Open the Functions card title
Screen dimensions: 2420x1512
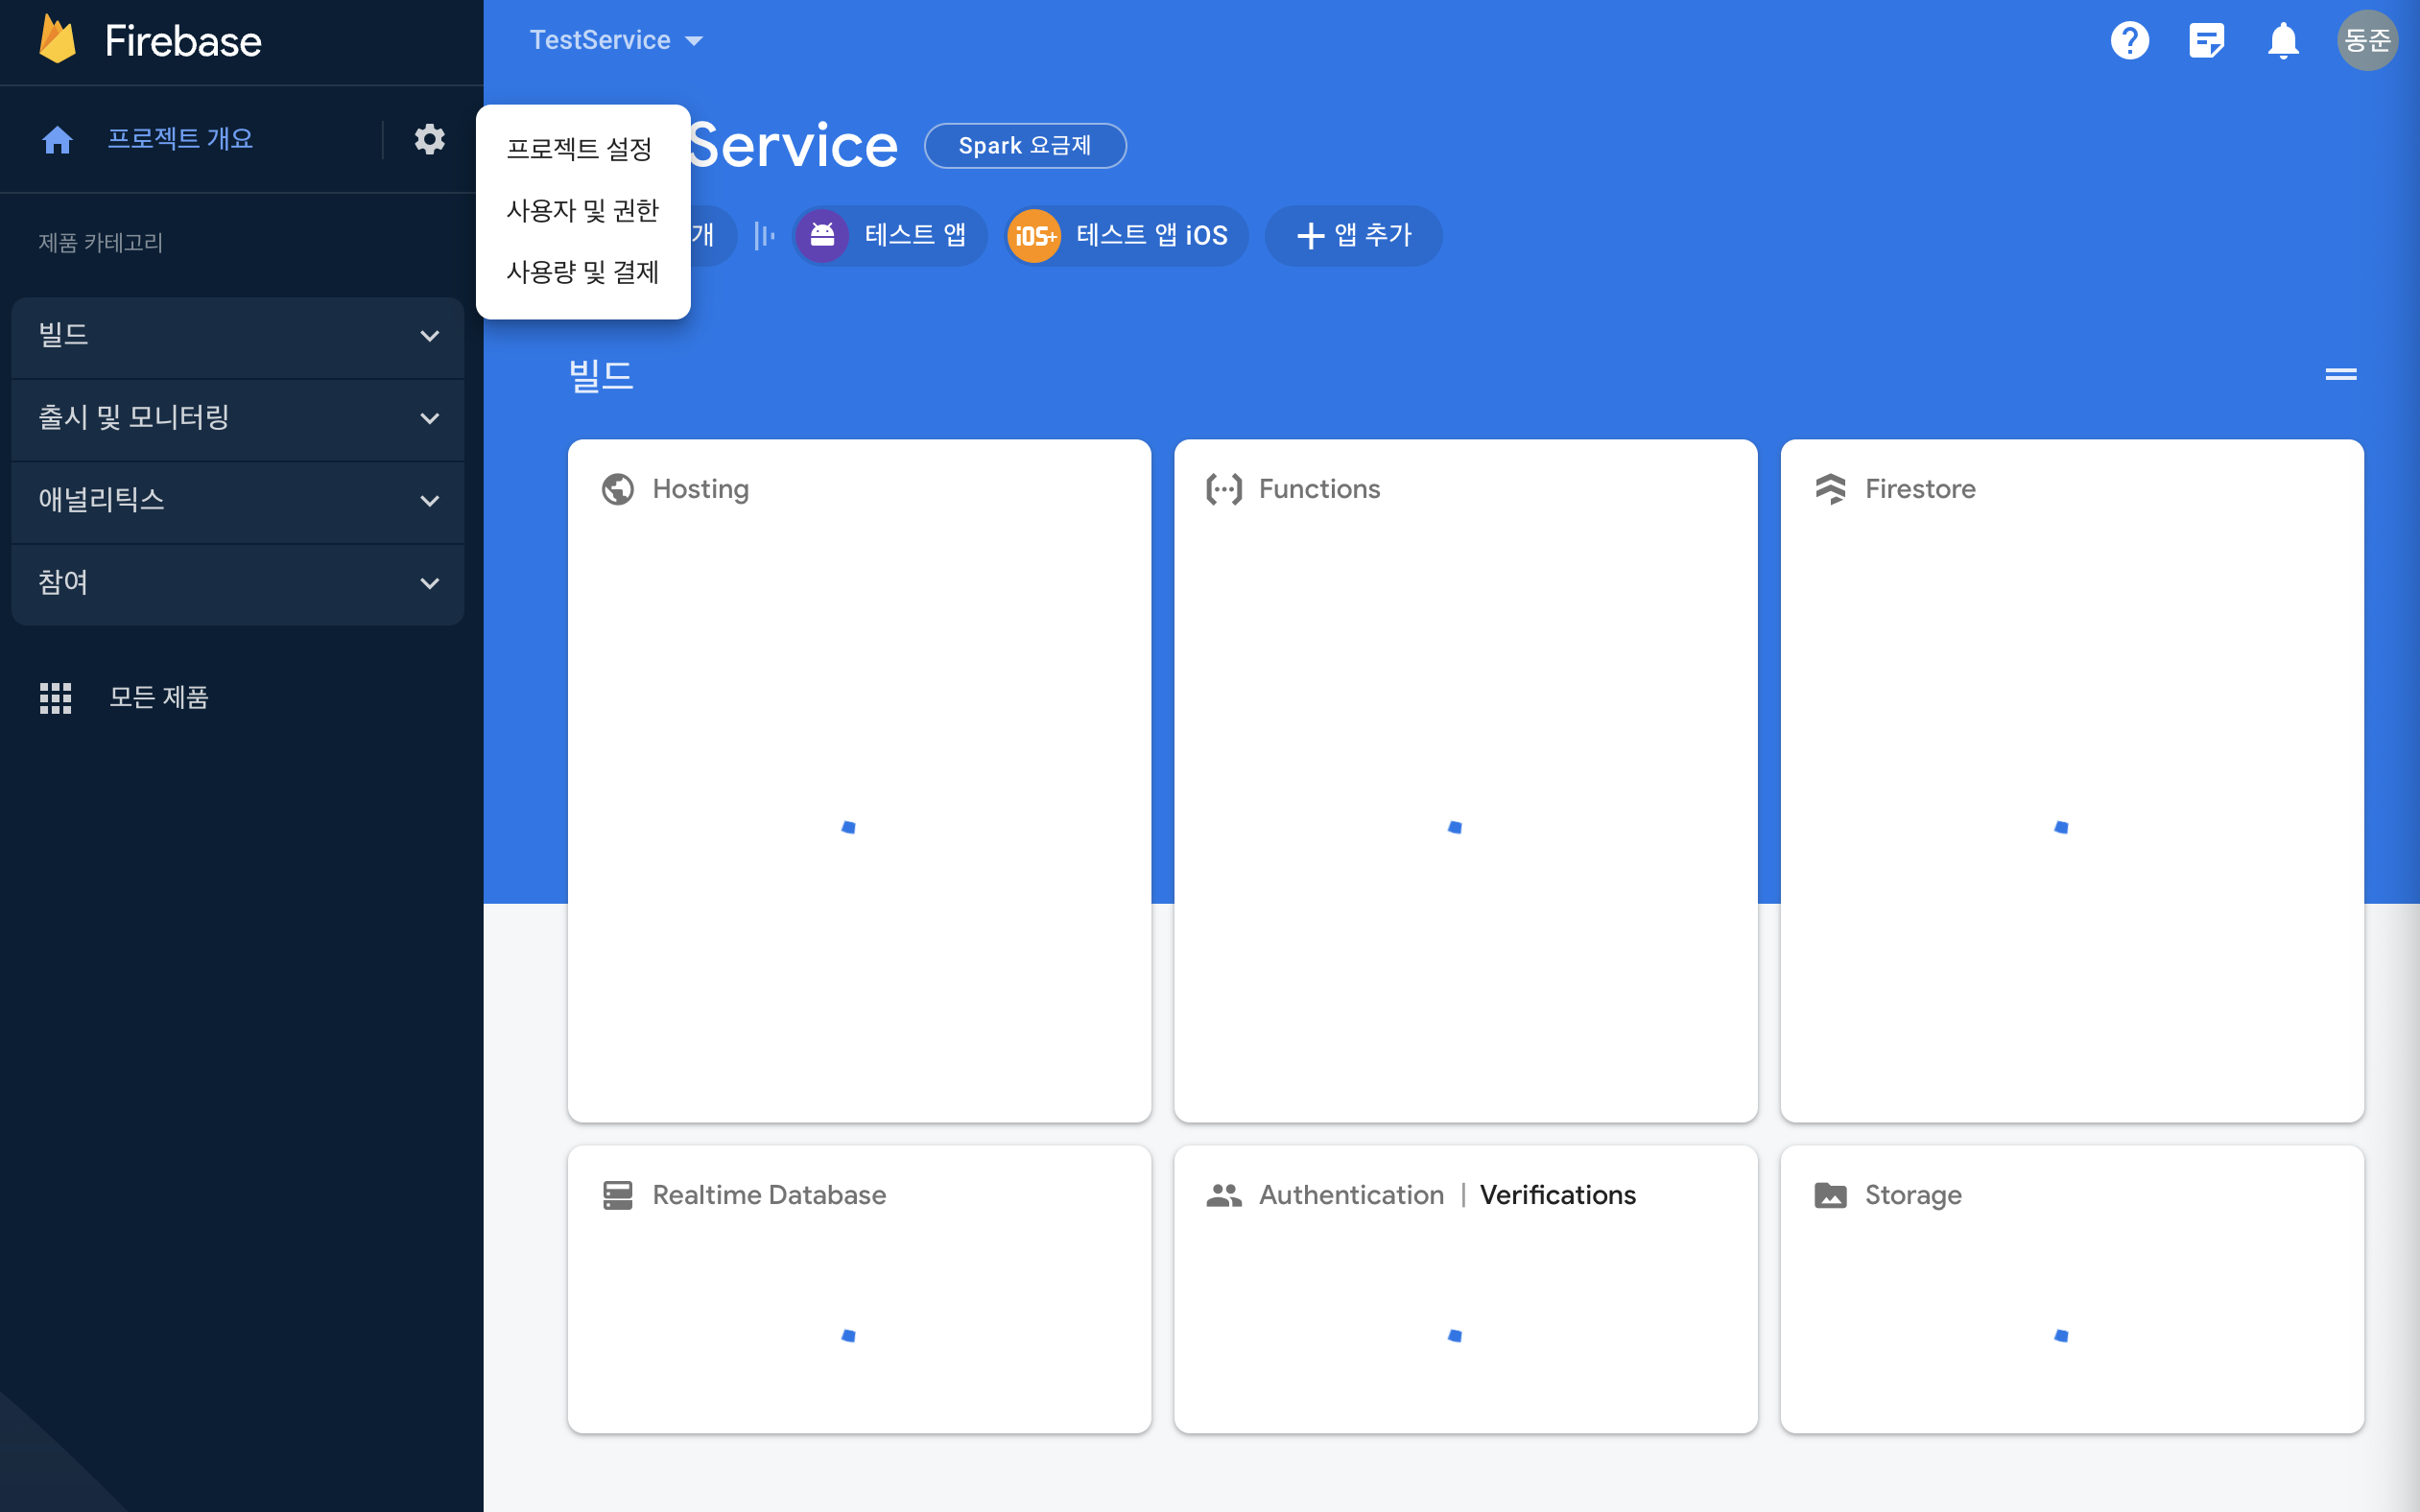pos(1319,489)
